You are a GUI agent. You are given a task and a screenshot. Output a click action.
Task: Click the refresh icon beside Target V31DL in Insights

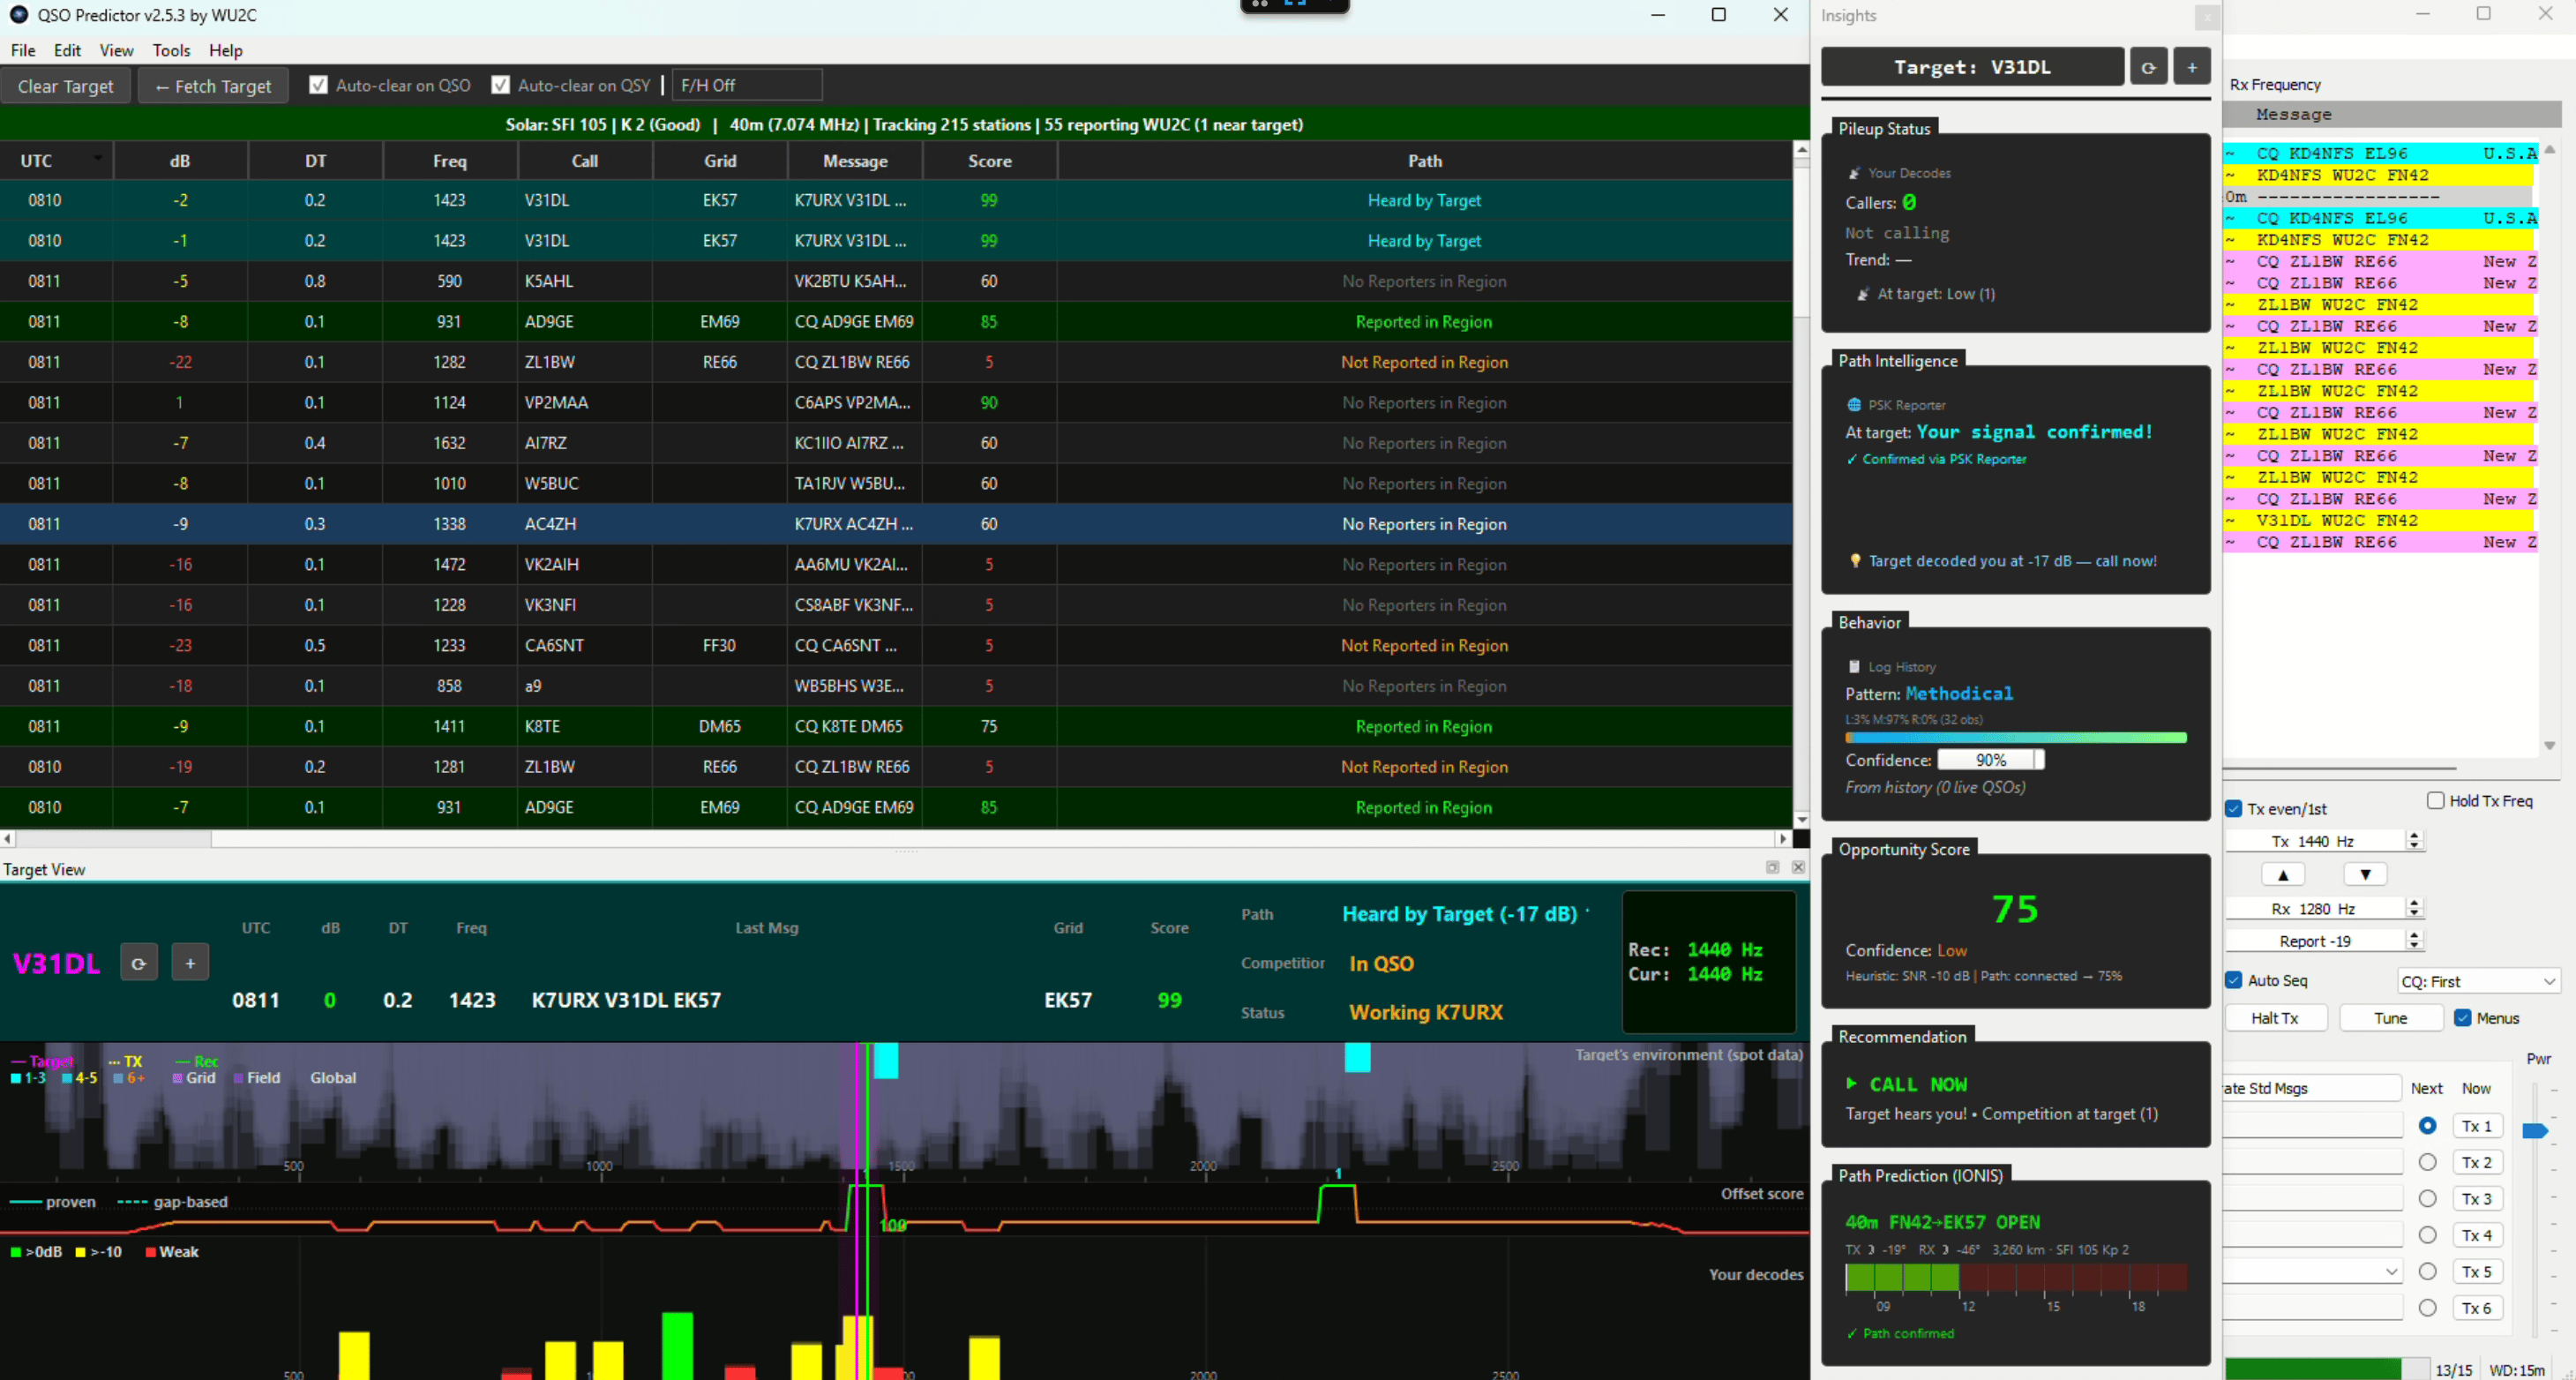2148,67
